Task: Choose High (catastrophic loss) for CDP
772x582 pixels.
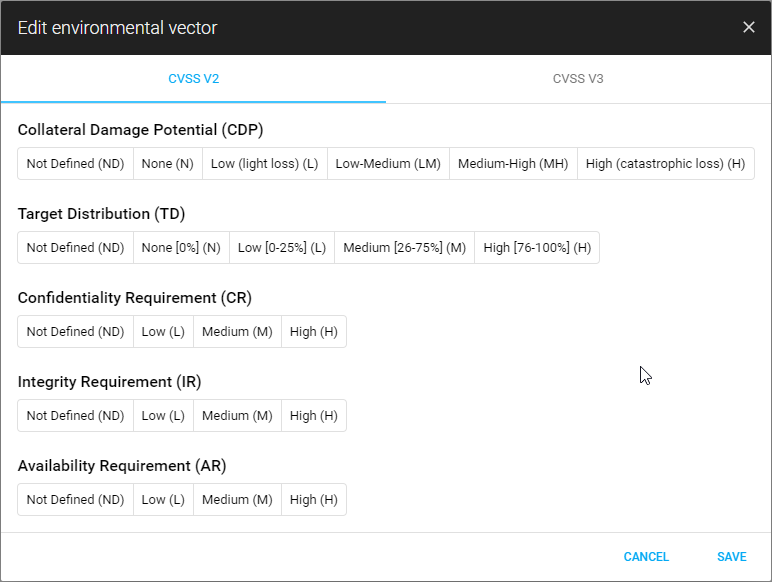Action: pos(665,164)
